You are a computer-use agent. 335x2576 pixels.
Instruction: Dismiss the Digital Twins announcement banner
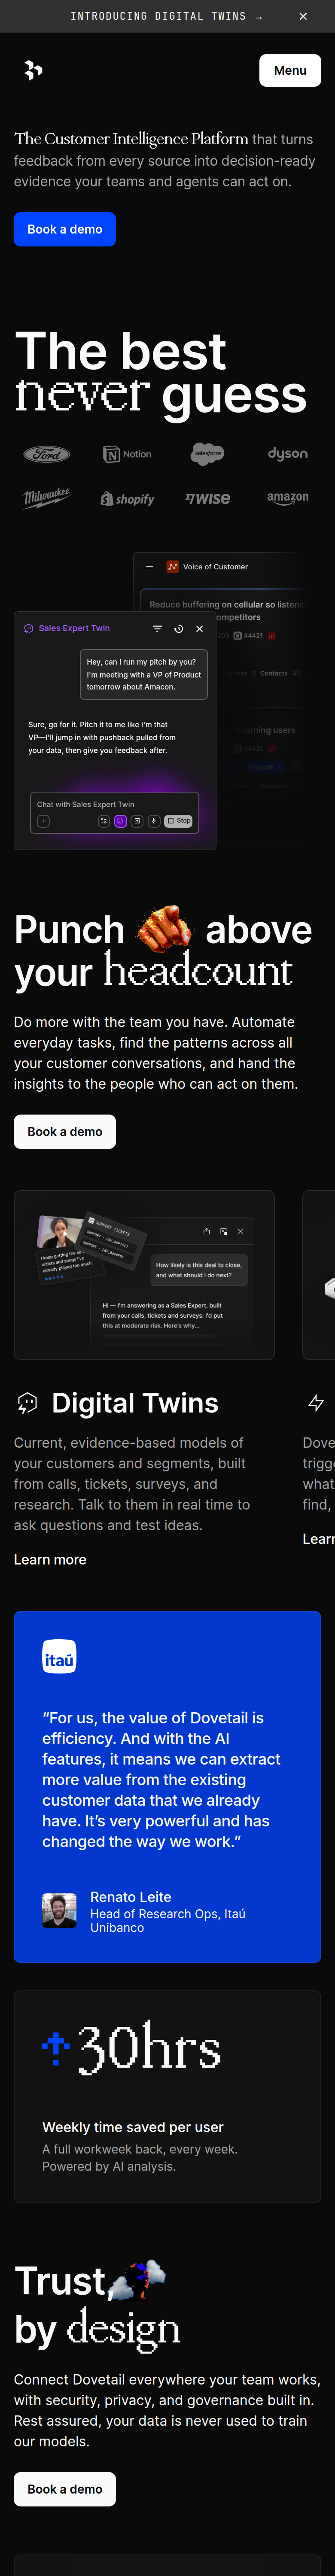coord(303,16)
